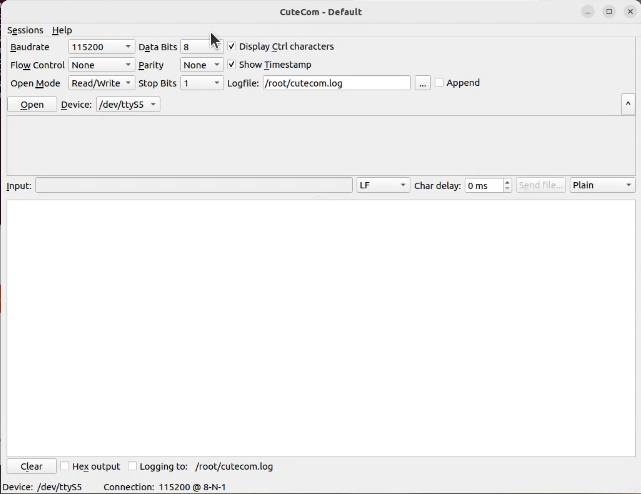Open the Device /dev/ttyS5 dropdown

point(127,104)
